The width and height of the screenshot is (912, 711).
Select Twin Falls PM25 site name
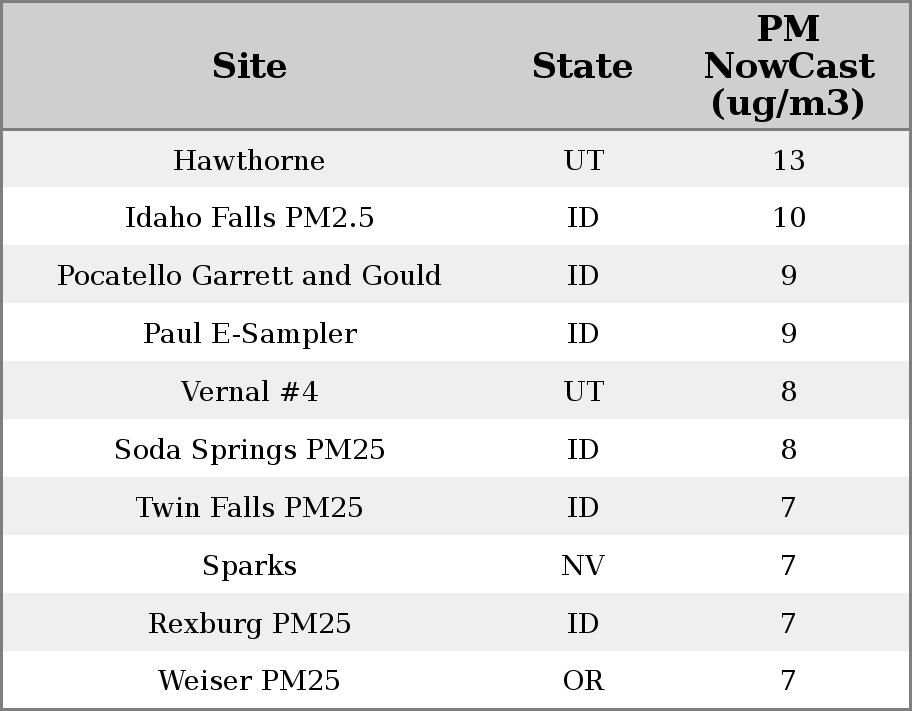249,508
